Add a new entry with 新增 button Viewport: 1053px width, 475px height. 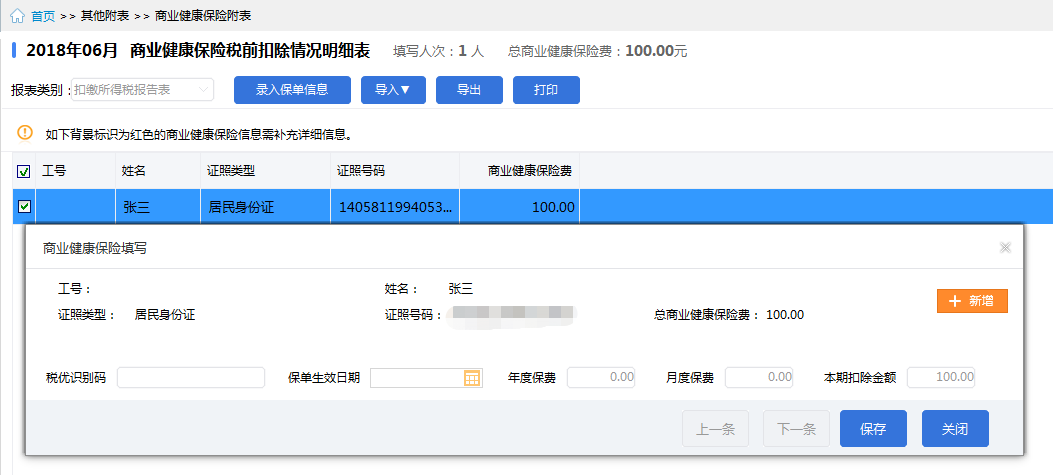coord(971,301)
